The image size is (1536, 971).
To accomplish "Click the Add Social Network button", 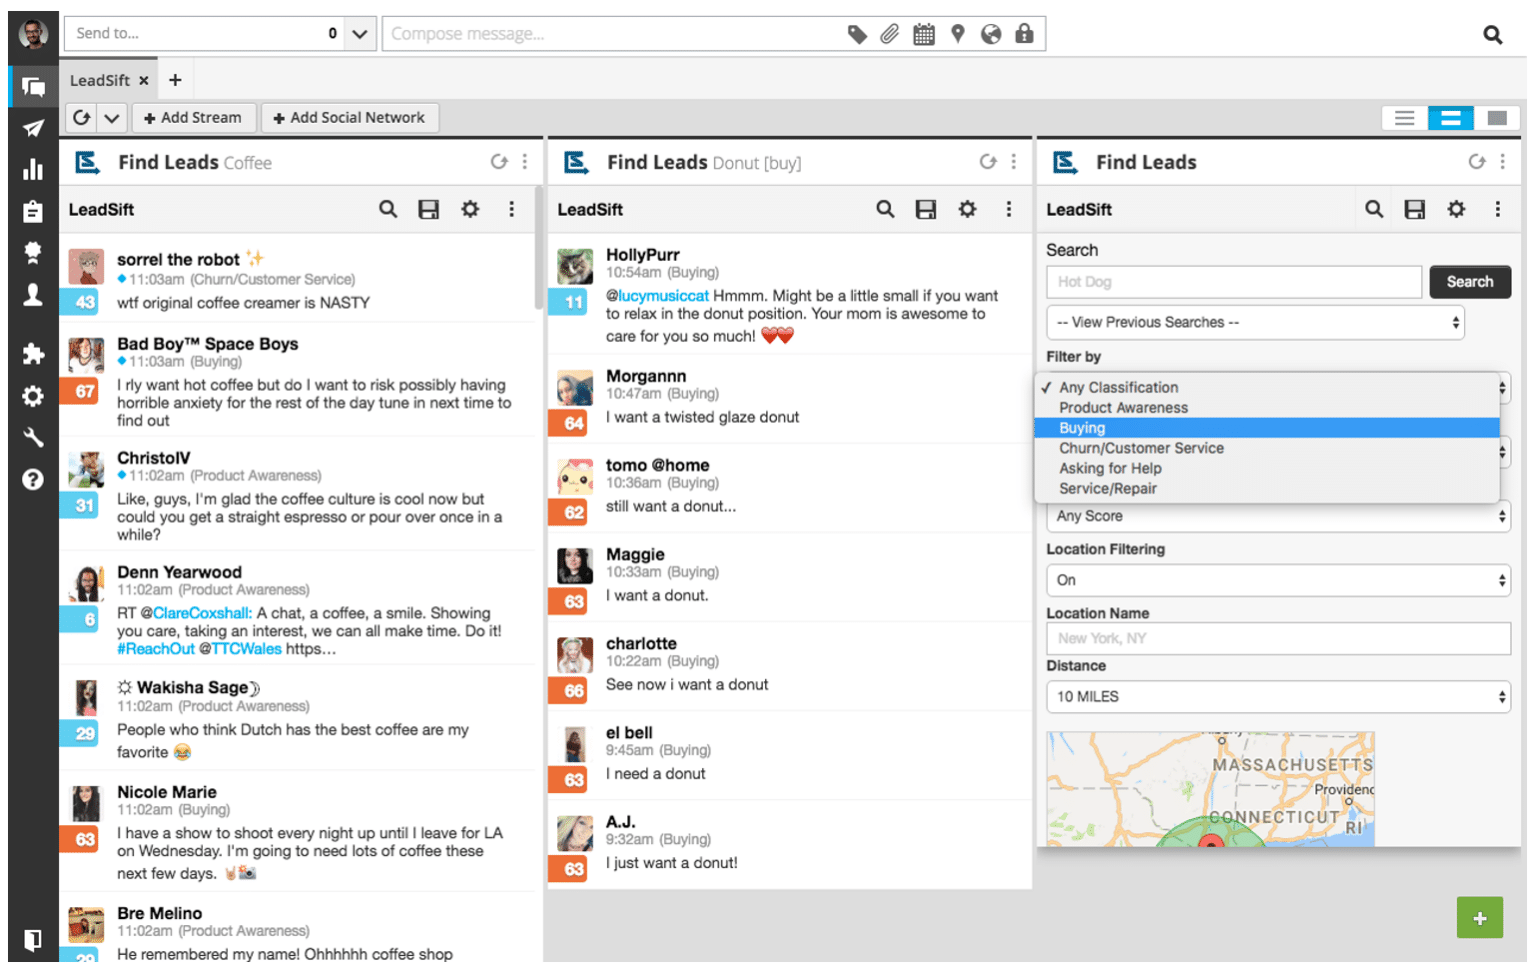I will point(349,117).
